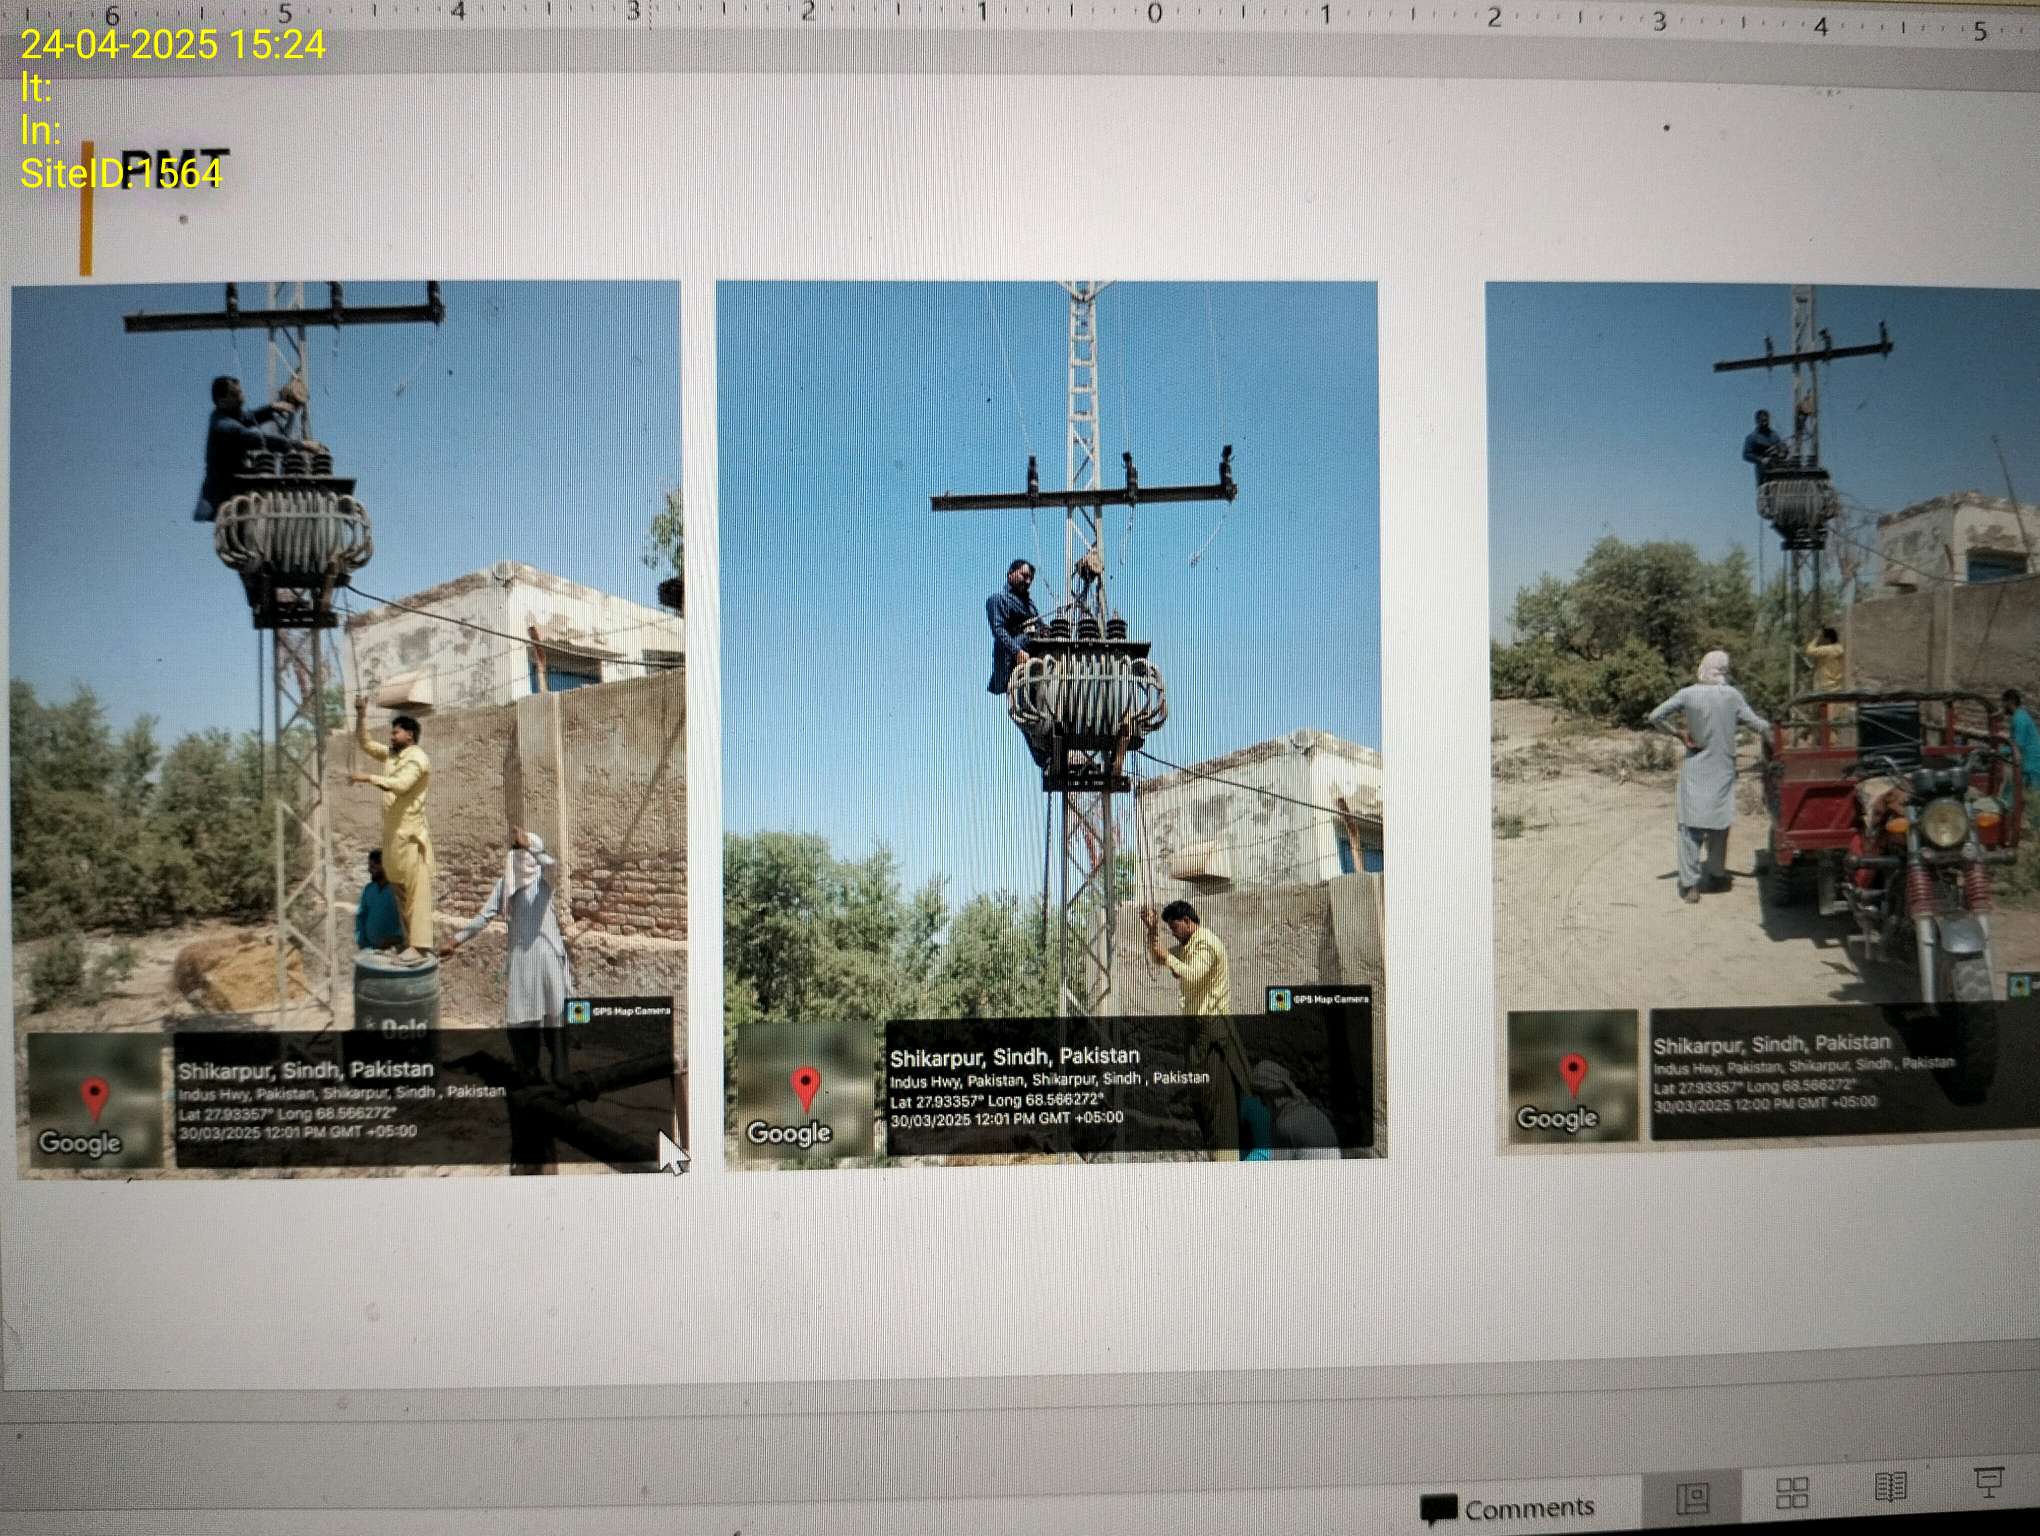Start Slide Show from status bar icon
The height and width of the screenshot is (1536, 2040).
pos(1988,1482)
